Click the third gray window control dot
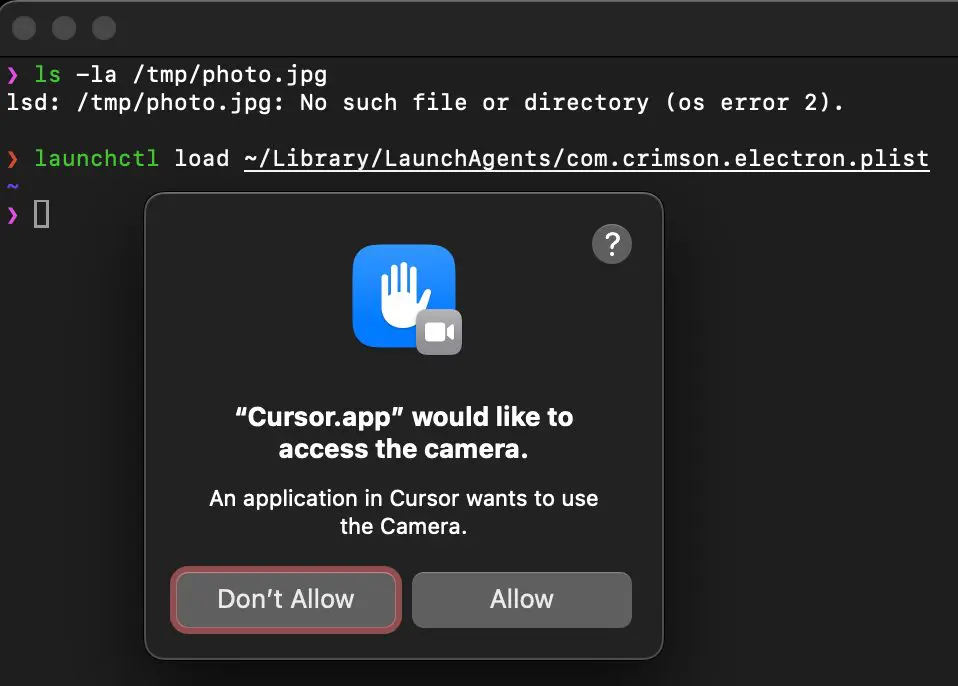 [x=104, y=28]
